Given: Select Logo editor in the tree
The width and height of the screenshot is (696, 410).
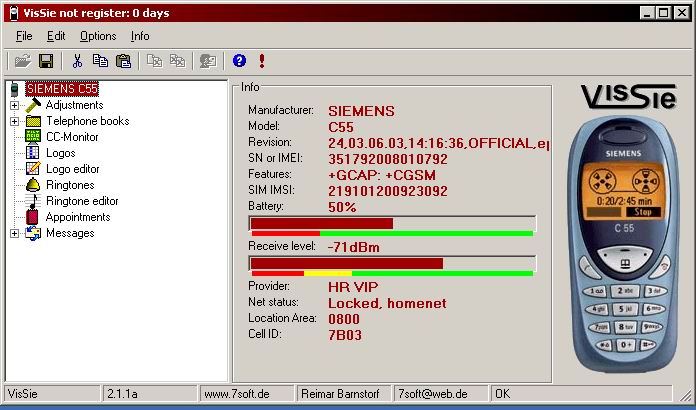Looking at the screenshot, I should click(x=73, y=169).
